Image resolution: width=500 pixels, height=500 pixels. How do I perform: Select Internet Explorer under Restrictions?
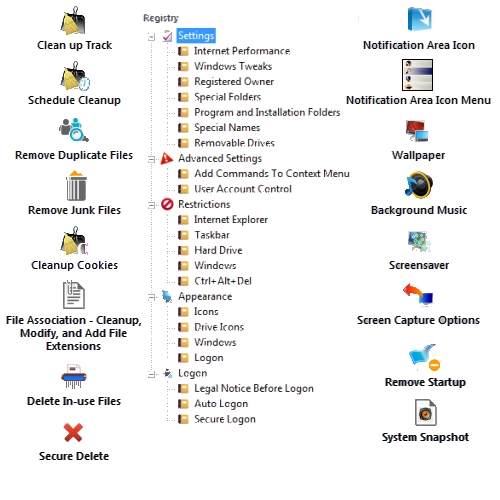231,220
